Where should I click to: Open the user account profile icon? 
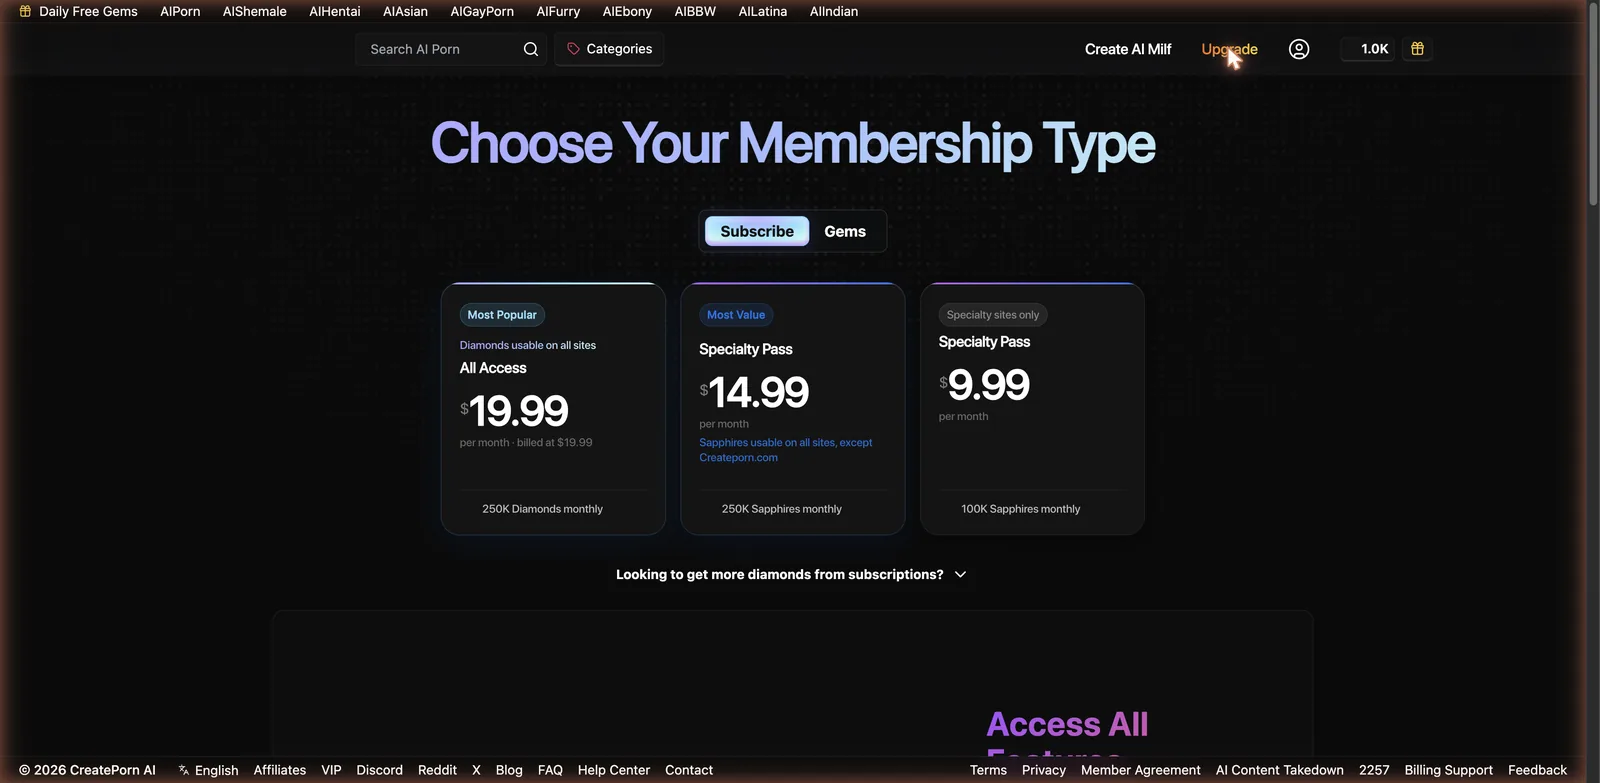1299,49
